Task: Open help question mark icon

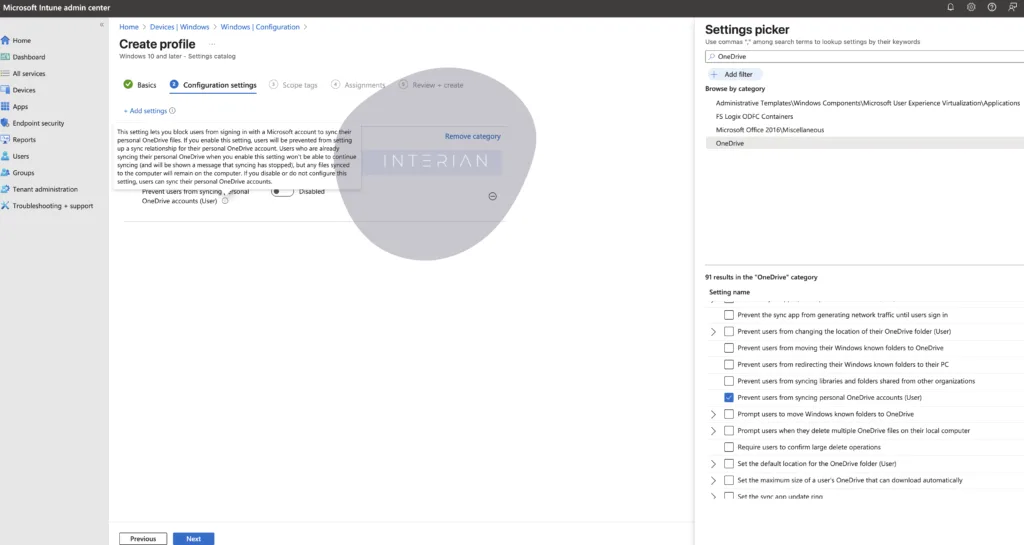Action: [x=991, y=7]
